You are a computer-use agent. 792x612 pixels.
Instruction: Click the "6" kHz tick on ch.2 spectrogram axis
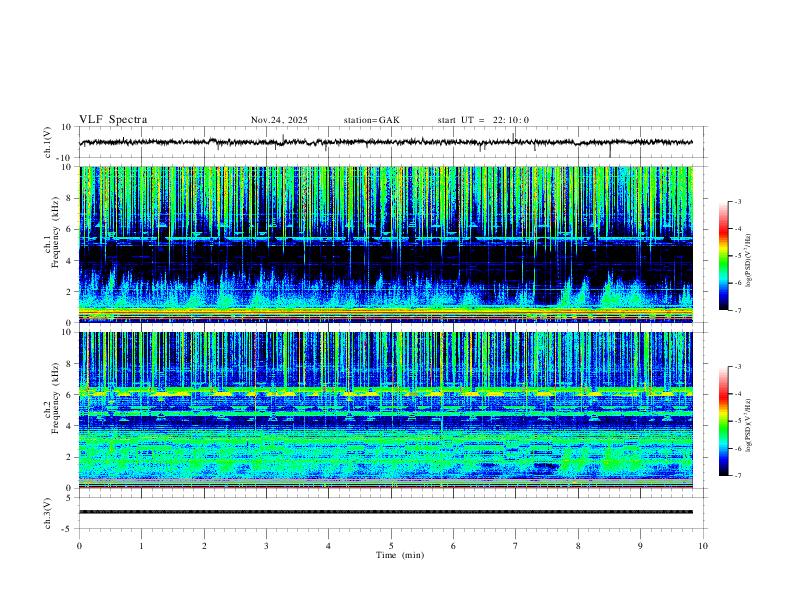click(70, 394)
